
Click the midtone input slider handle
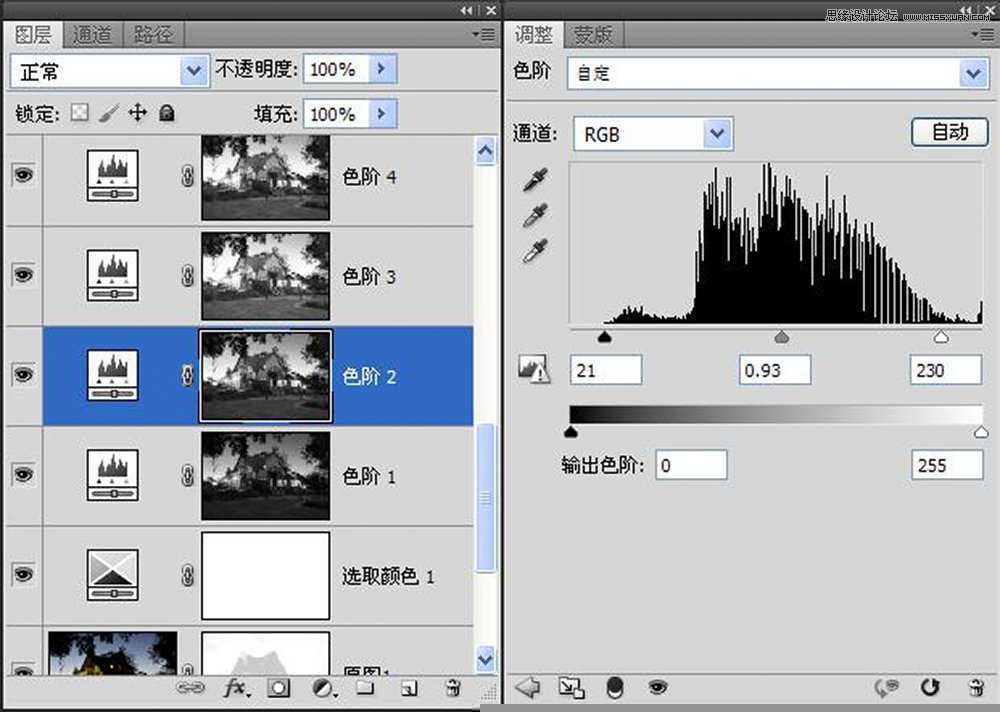pyautogui.click(x=782, y=337)
